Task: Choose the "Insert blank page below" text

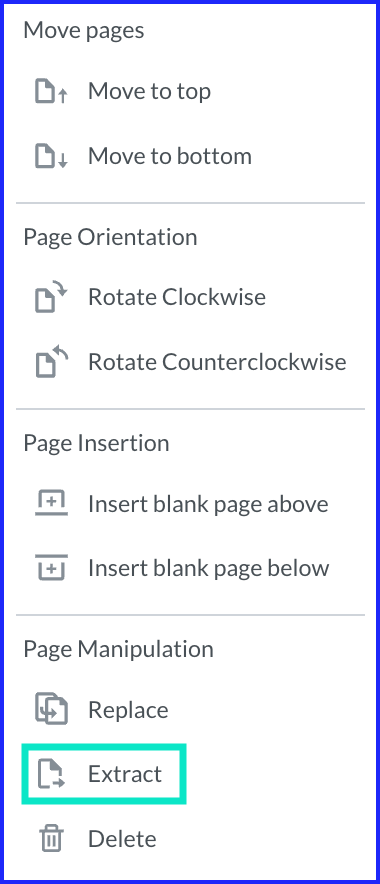Action: tap(209, 569)
